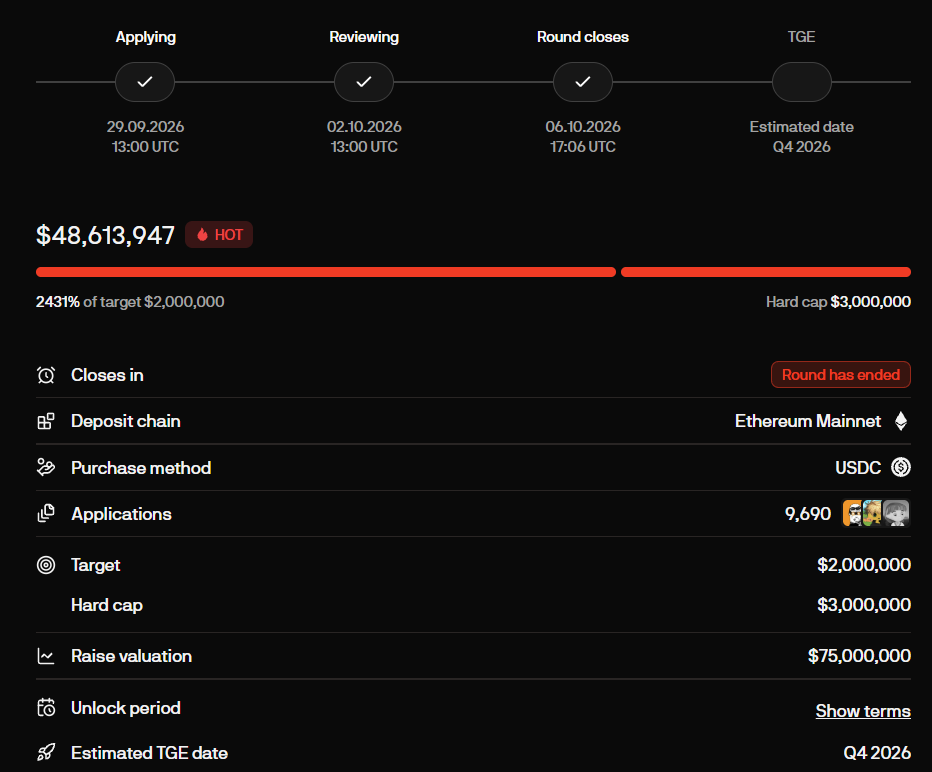This screenshot has height=772, width=932.
Task: Click the 29.09.2026 date under Applying
Action: point(145,127)
